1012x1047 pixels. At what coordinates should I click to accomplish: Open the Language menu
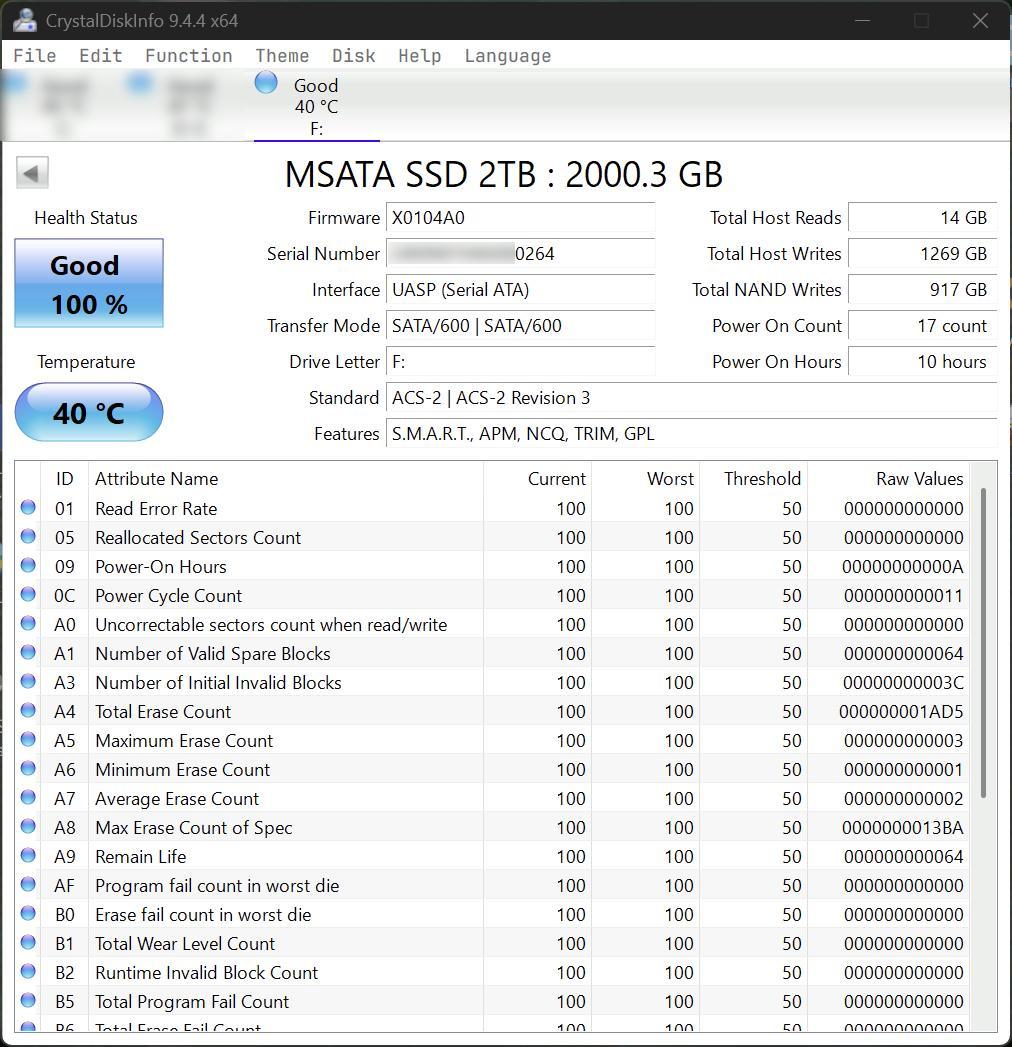[x=507, y=56]
